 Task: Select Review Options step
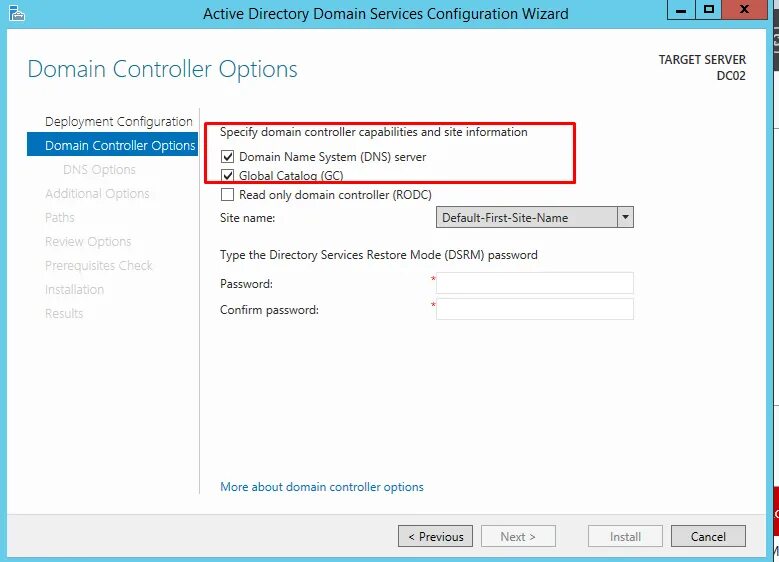[x=88, y=241]
